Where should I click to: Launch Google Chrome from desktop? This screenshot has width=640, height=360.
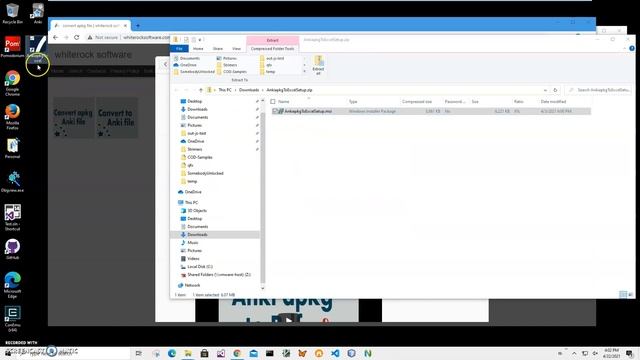tap(12, 82)
